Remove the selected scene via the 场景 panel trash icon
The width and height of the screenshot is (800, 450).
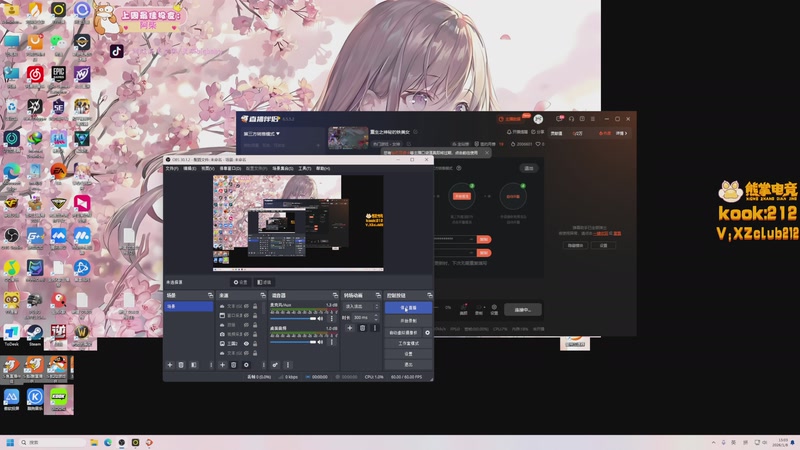[181, 365]
